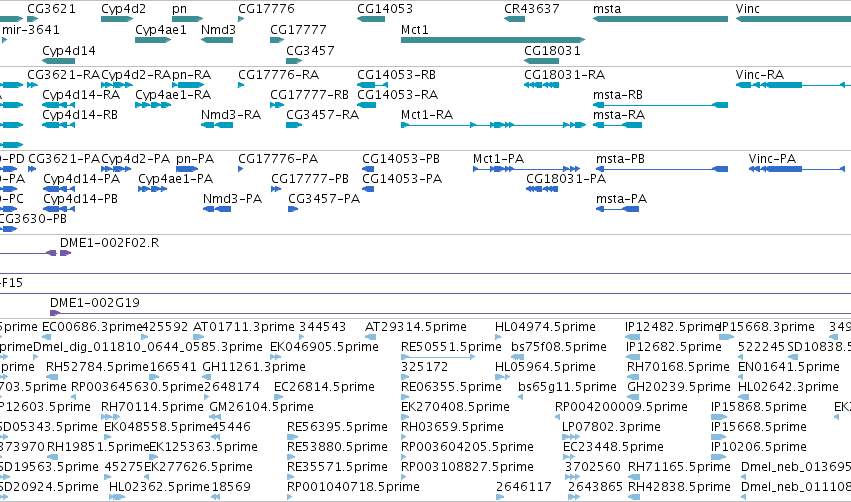
Task: Click the msta-RB transcript label
Action: [x=618, y=95]
